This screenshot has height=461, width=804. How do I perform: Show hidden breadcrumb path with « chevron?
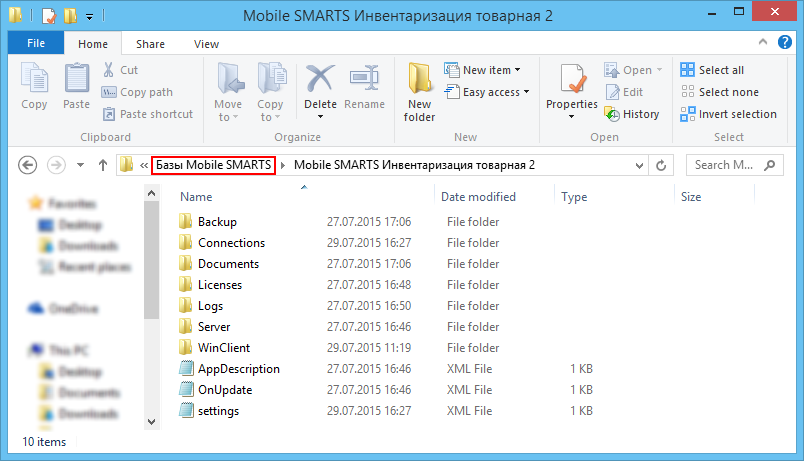point(144,165)
